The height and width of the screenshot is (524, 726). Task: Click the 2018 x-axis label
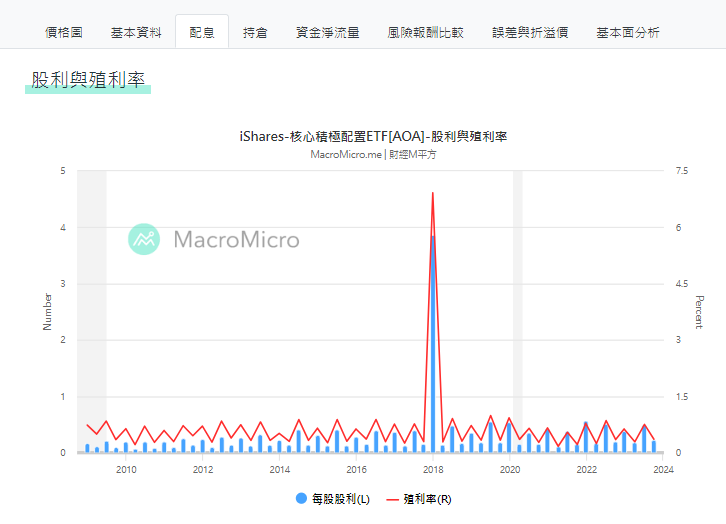[433, 470]
